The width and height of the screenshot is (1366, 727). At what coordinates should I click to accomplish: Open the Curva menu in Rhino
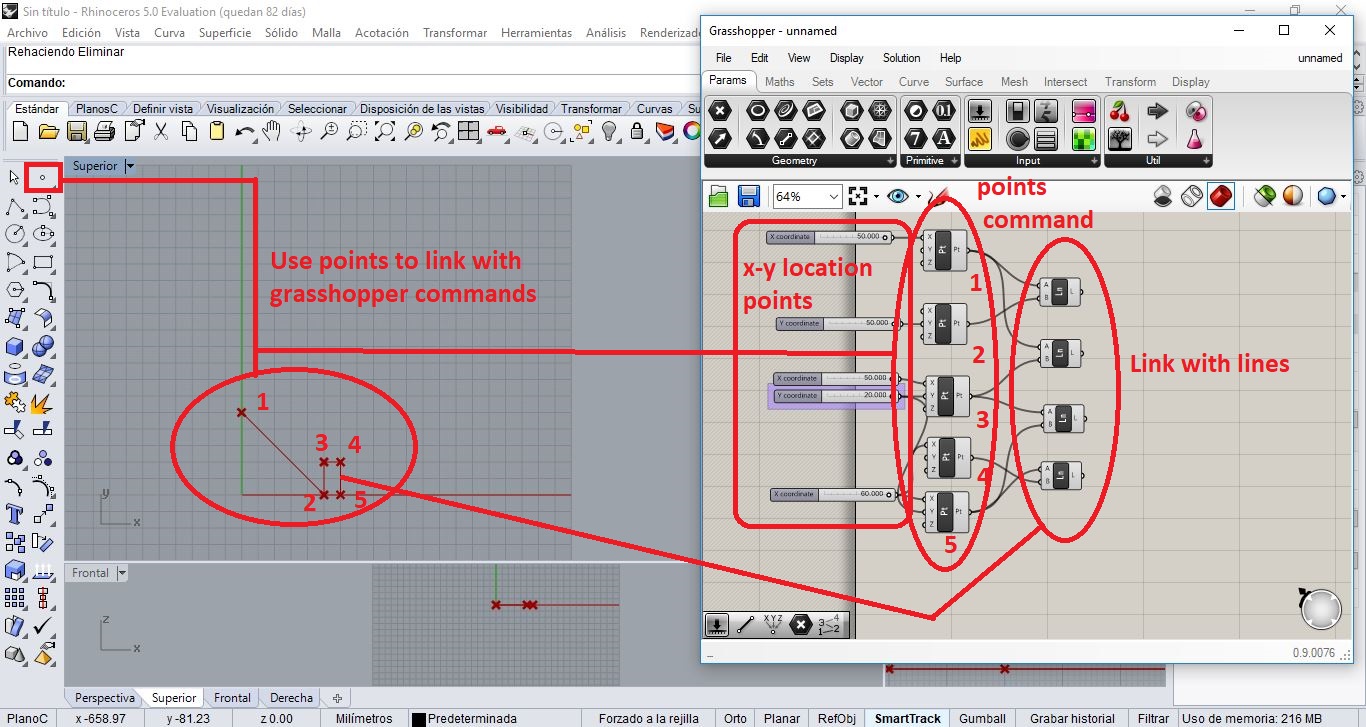(x=169, y=33)
